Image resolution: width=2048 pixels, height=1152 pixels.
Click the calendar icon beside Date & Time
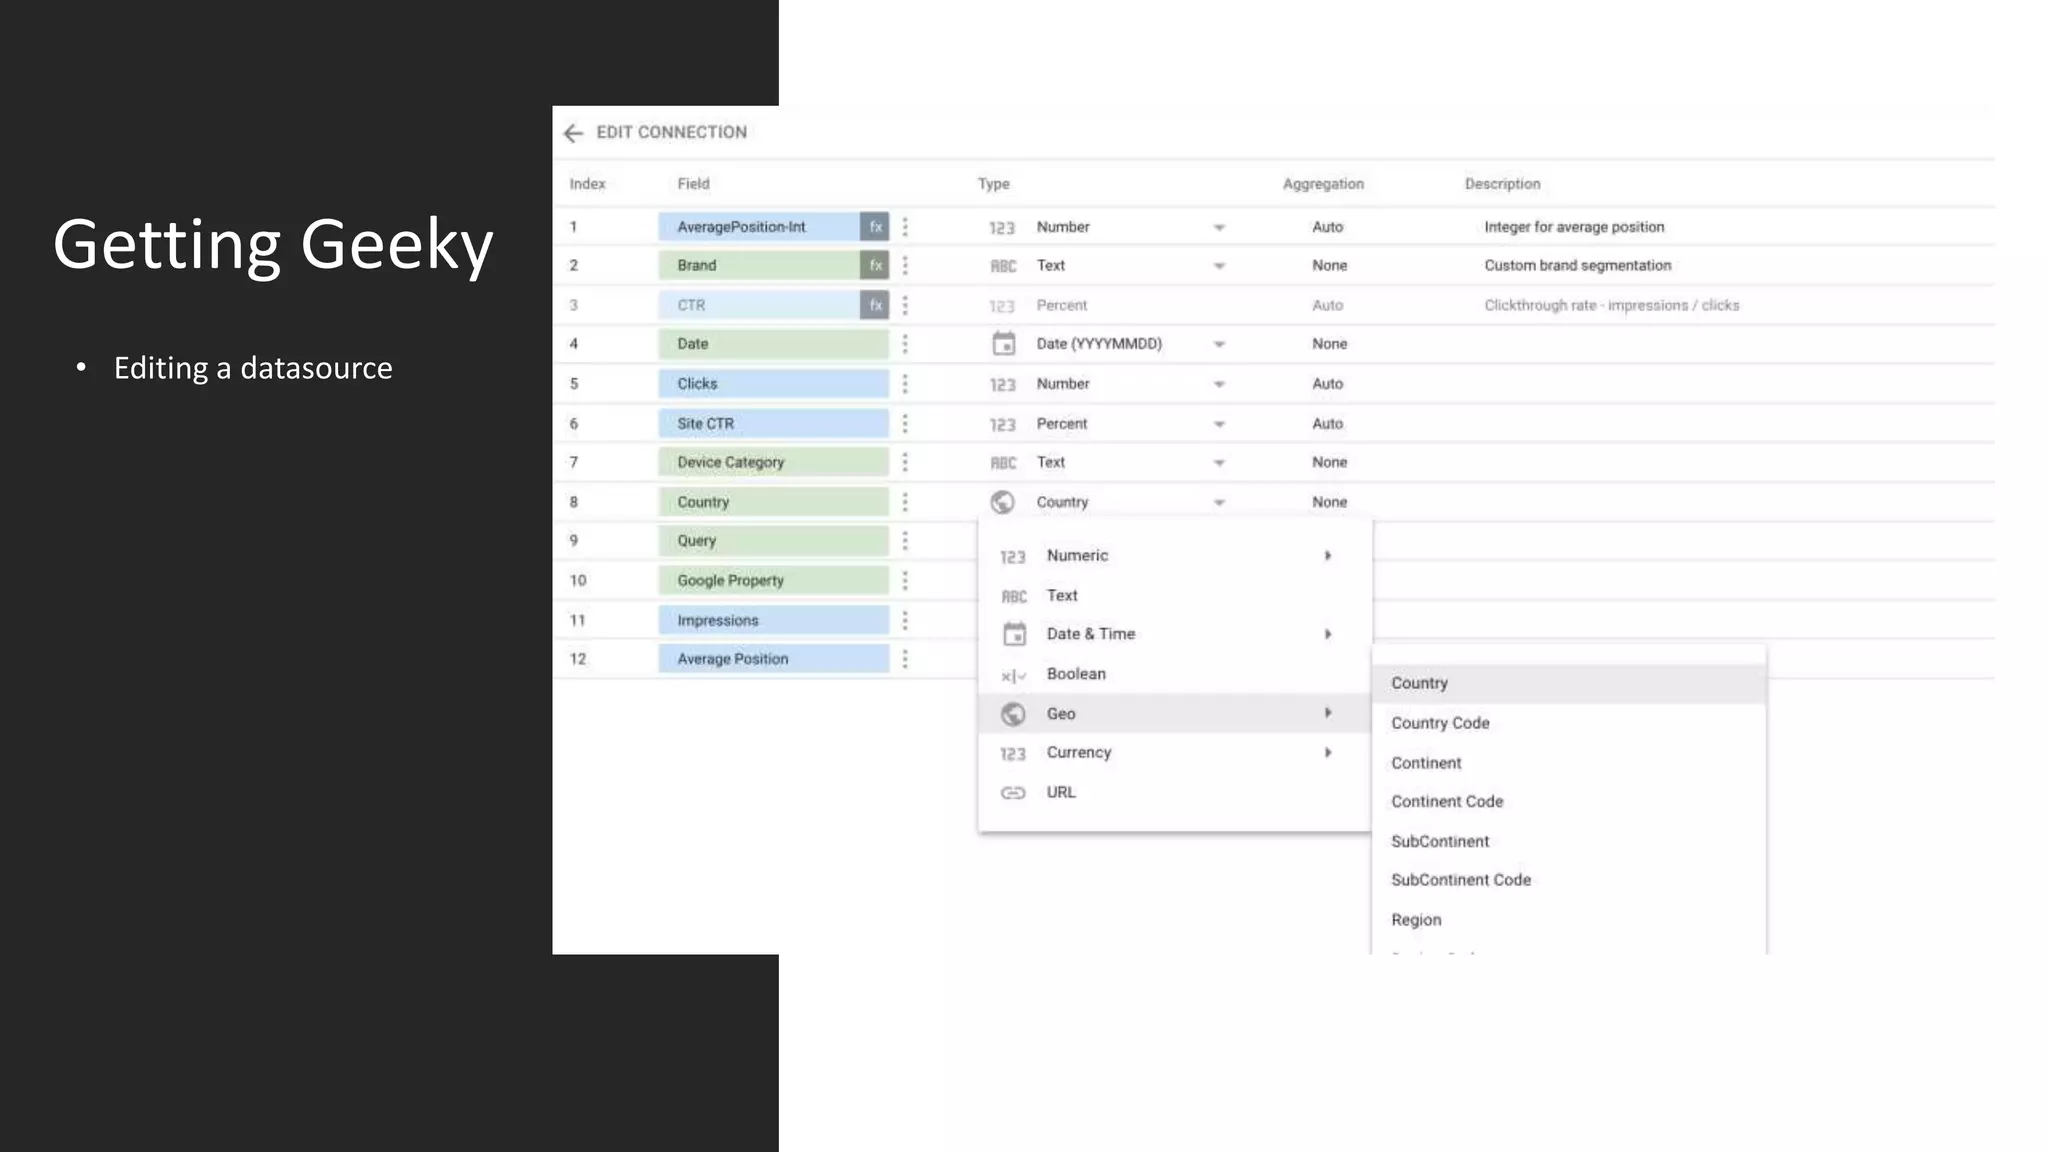1014,634
